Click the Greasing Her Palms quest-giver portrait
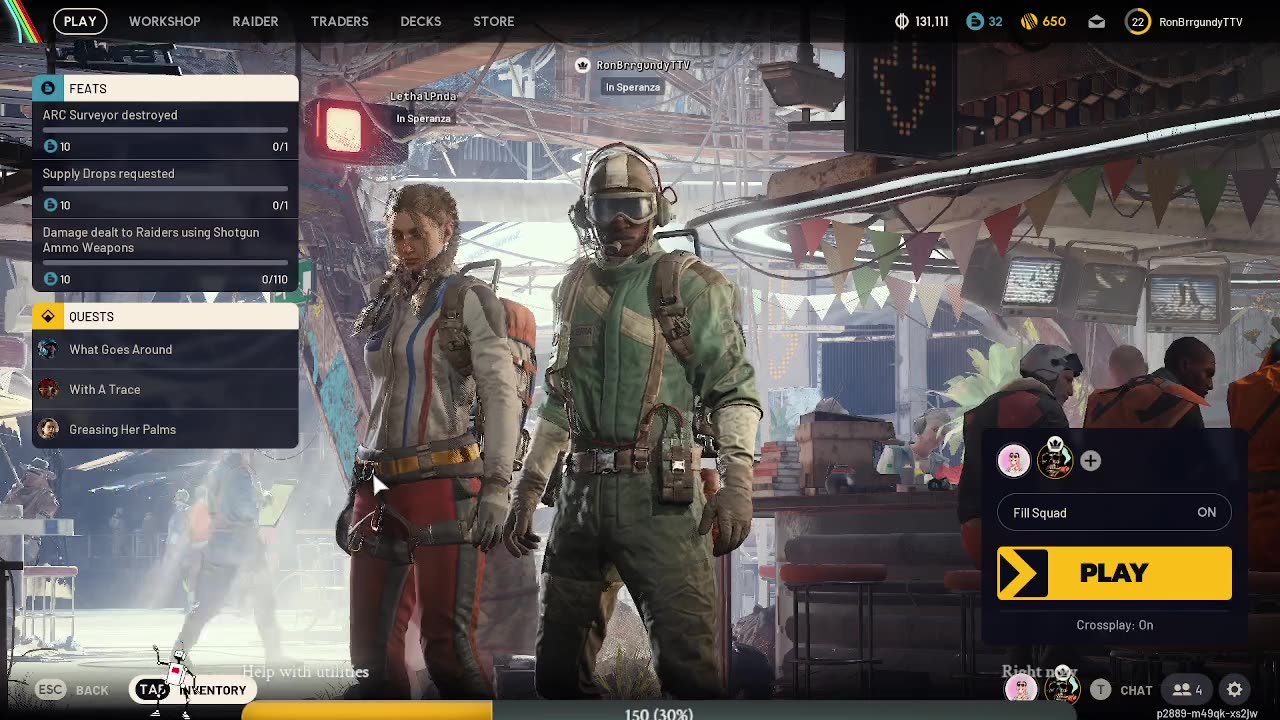Image resolution: width=1280 pixels, height=720 pixels. (48, 429)
